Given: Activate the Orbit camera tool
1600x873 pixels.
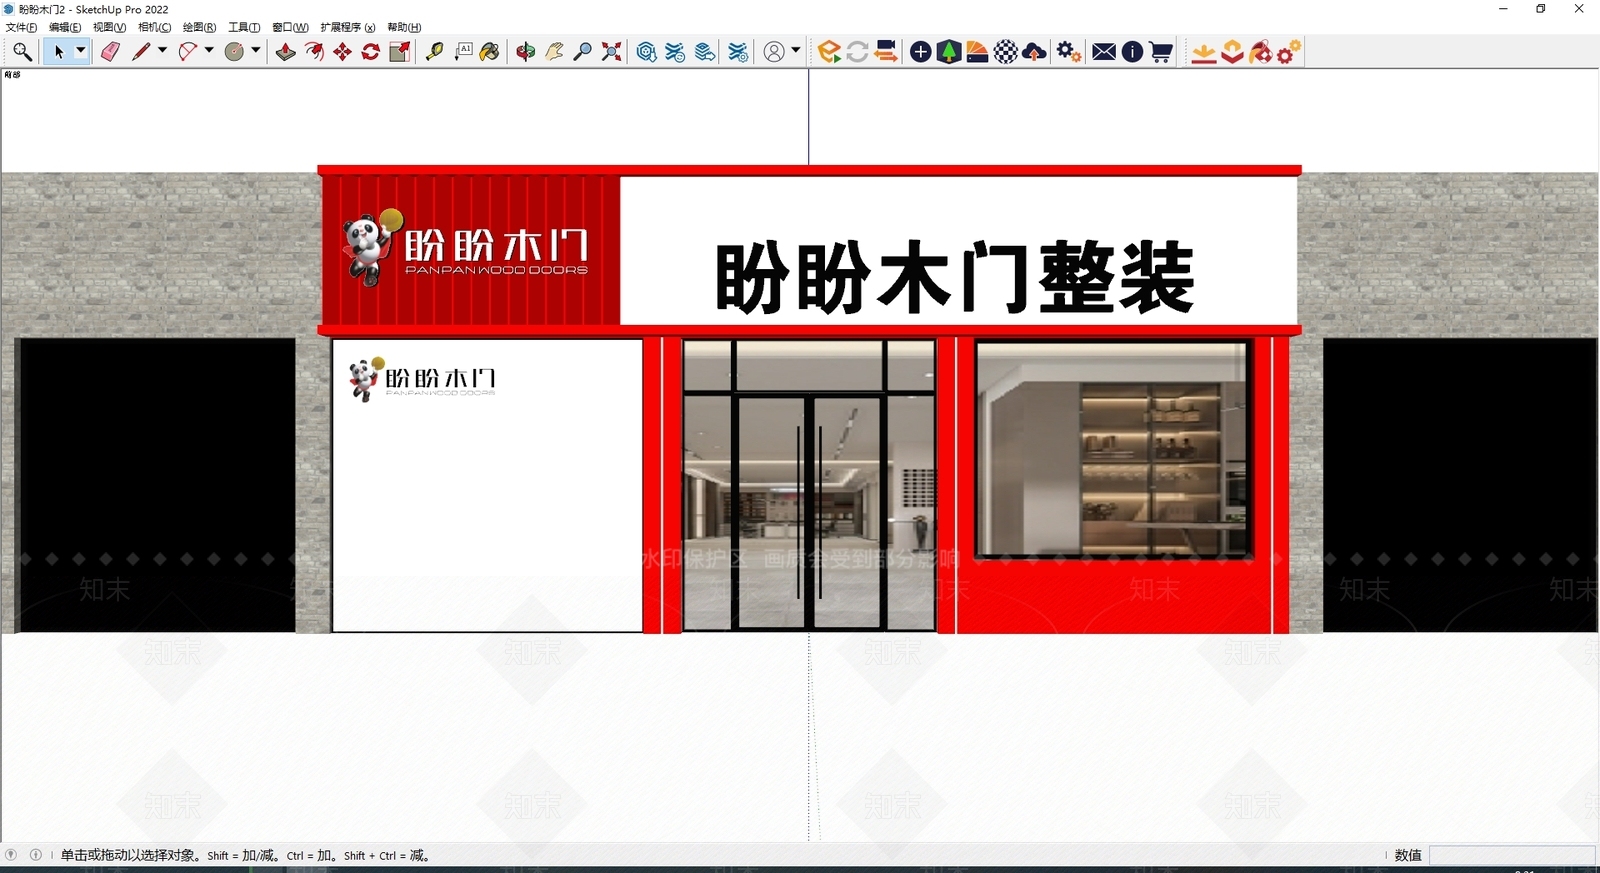Looking at the screenshot, I should [526, 52].
